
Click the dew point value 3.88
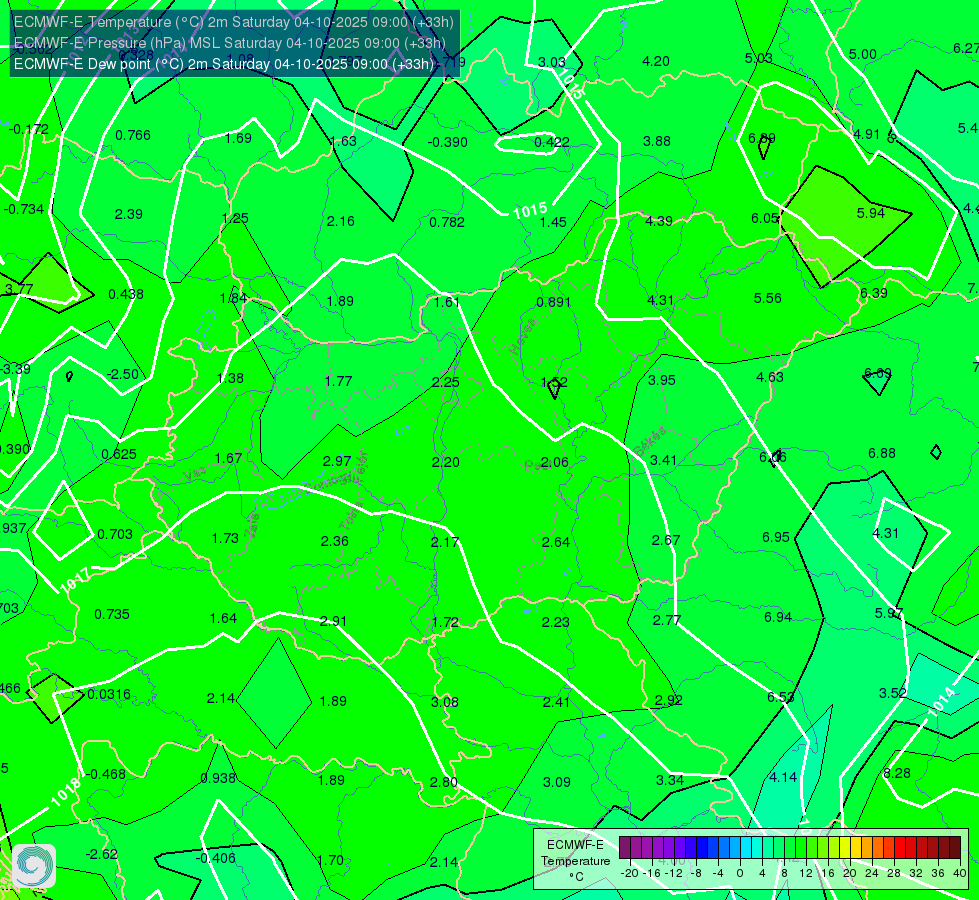pos(657,141)
